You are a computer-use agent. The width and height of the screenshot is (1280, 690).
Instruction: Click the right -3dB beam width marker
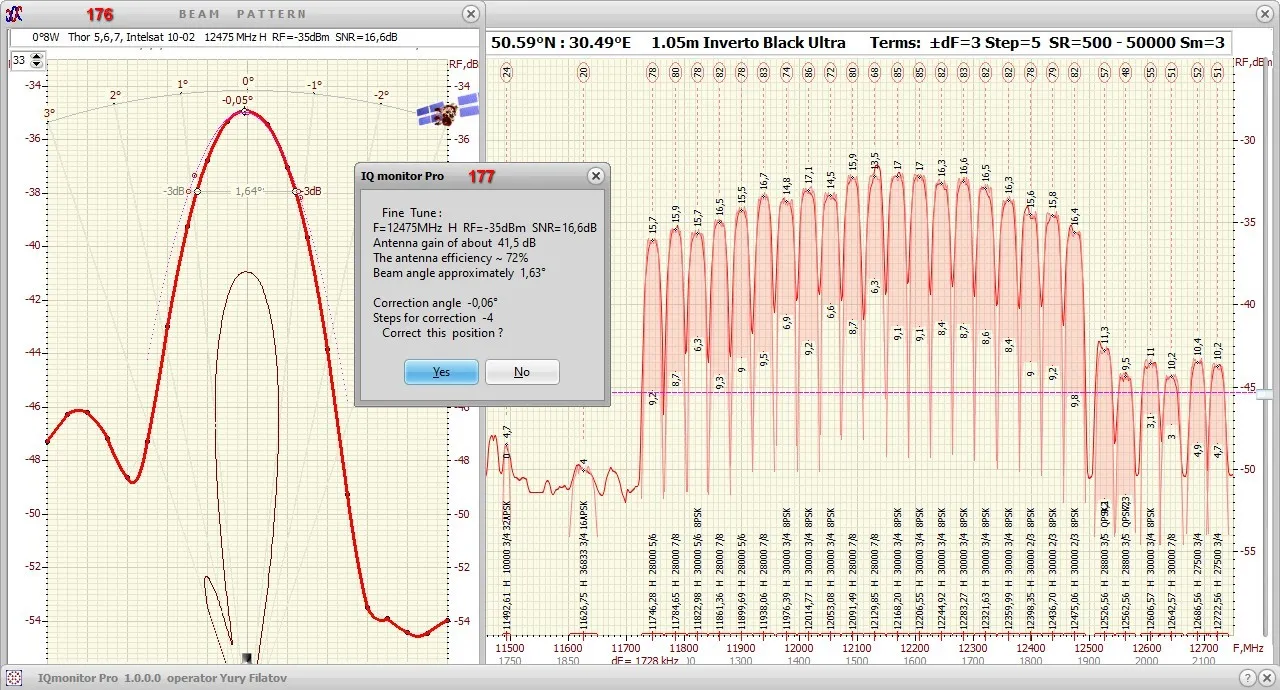pyautogui.click(x=296, y=191)
